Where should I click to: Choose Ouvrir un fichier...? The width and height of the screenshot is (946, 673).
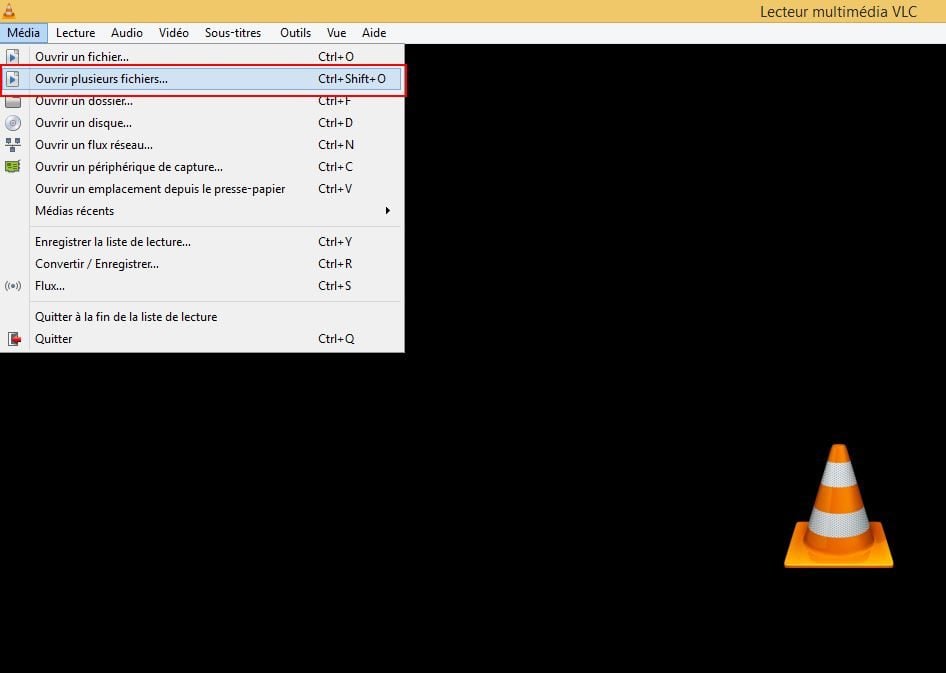click(x=202, y=57)
